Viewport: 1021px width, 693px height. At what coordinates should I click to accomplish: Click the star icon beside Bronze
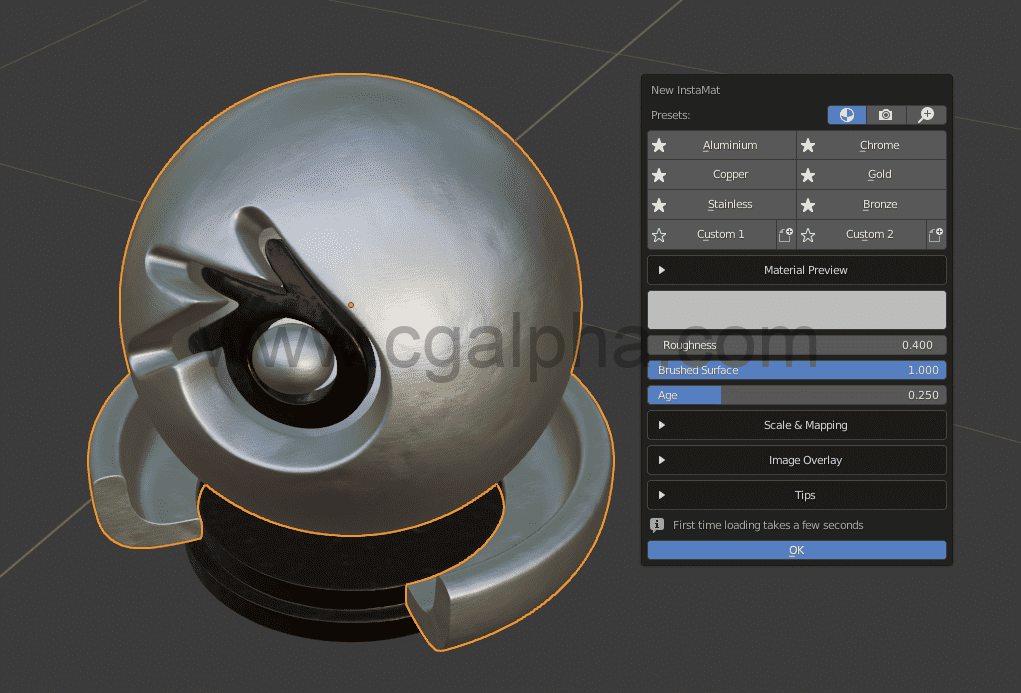(x=807, y=204)
